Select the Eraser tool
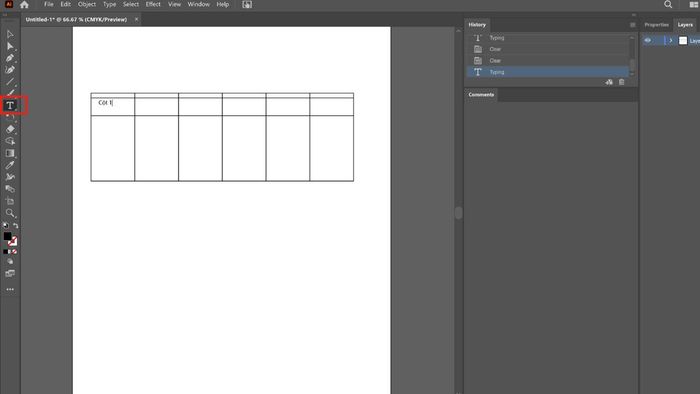Image resolution: width=700 pixels, height=394 pixels. (x=10, y=129)
